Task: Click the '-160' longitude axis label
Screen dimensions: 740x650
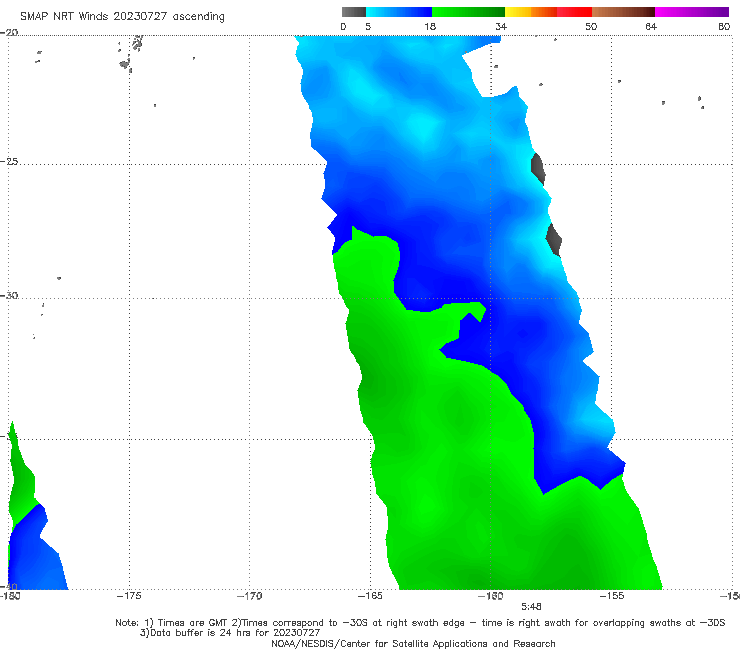Action: (490, 596)
